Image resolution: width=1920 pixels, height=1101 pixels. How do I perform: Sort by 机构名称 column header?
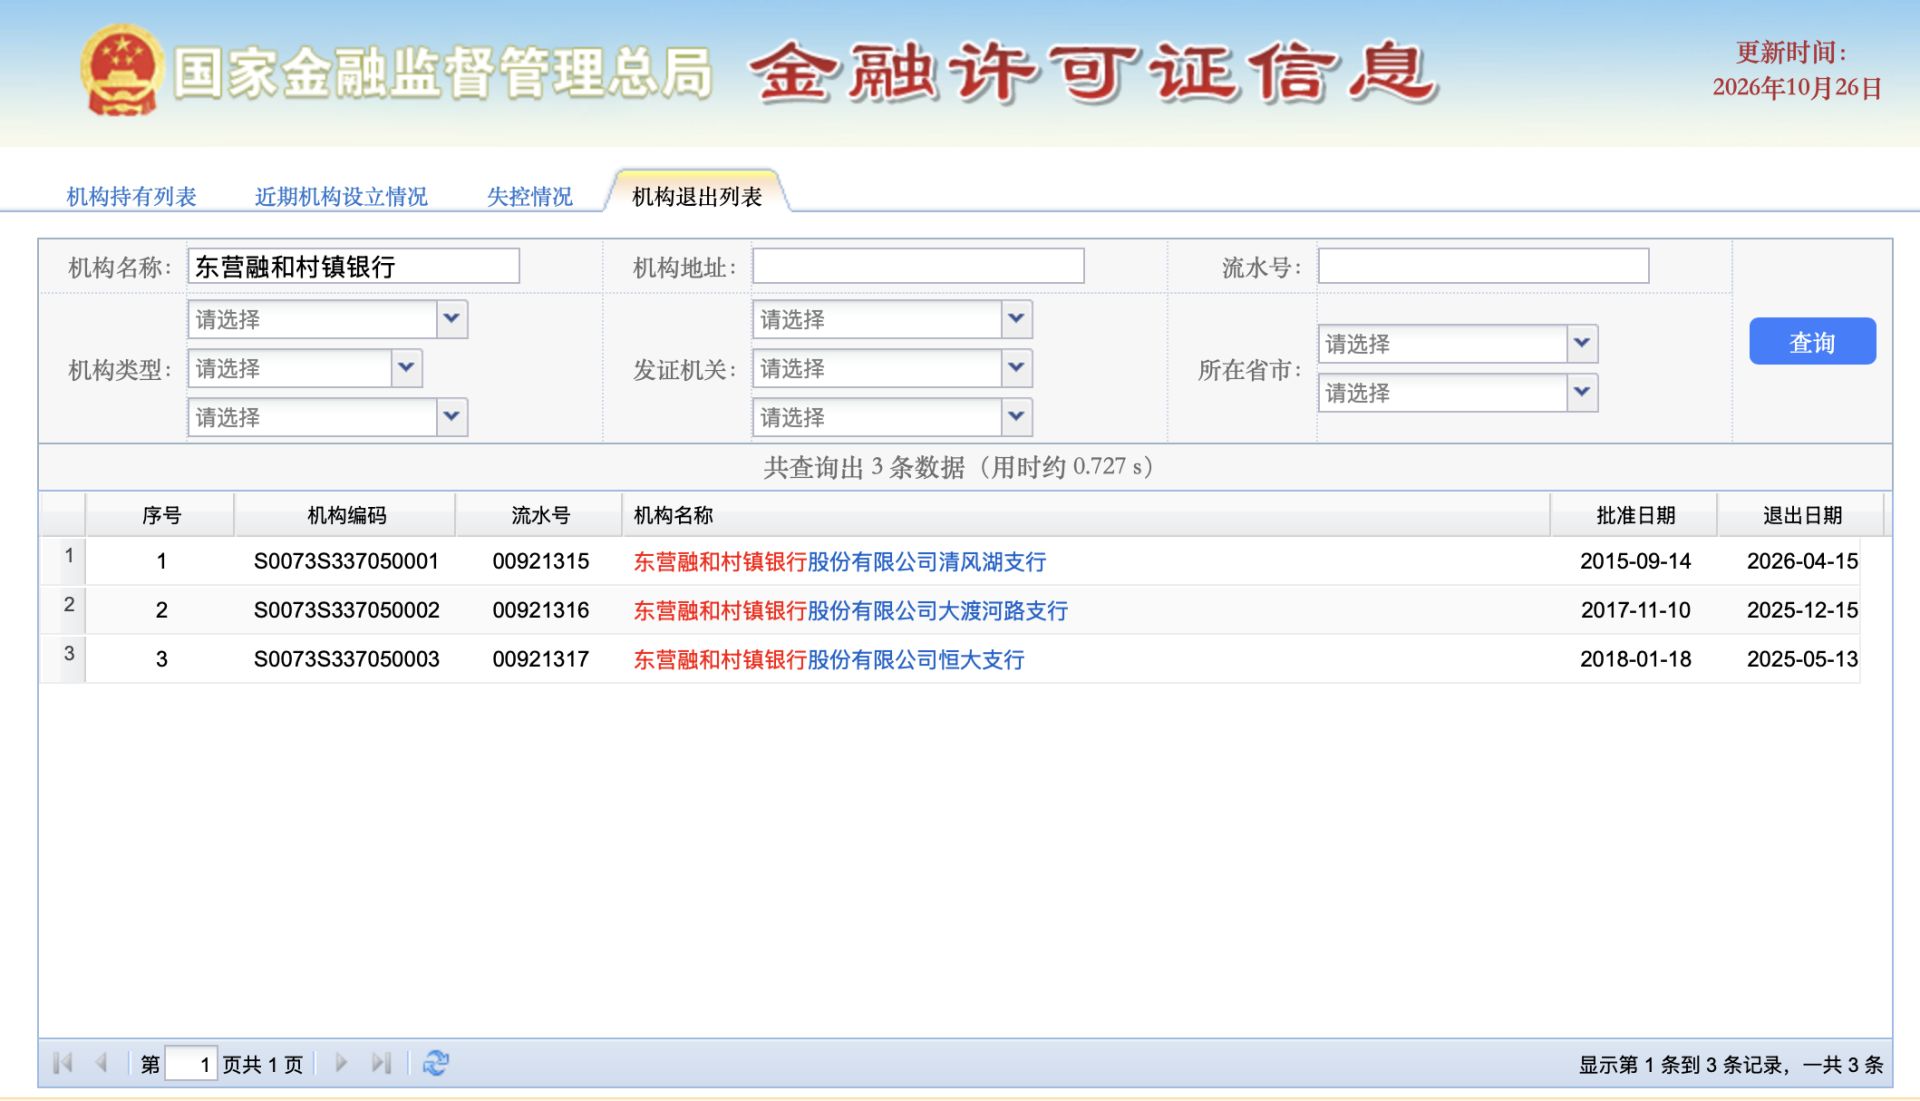pos(1086,515)
